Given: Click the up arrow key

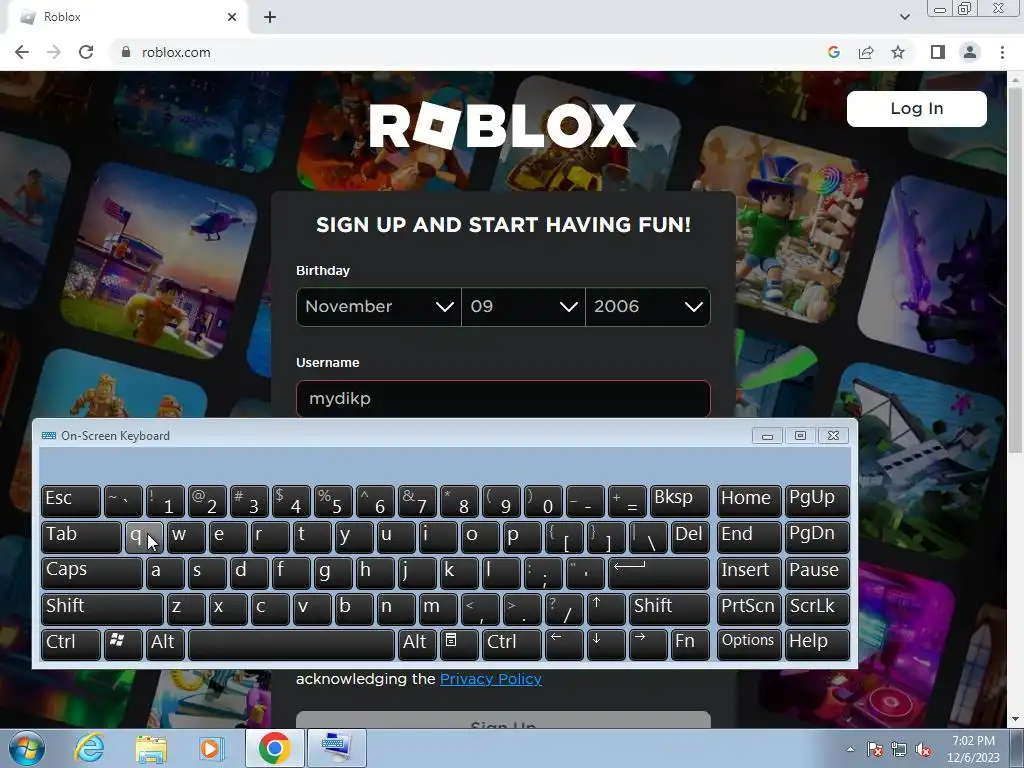Looking at the screenshot, I should click(x=606, y=608).
